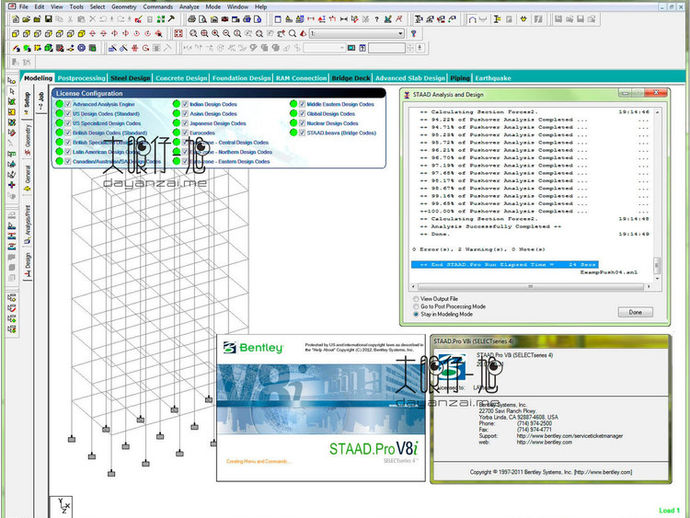This screenshot has height=518, width=690.
Task: Toggle Advanced Analysis Engine checkbox
Action: (68, 104)
